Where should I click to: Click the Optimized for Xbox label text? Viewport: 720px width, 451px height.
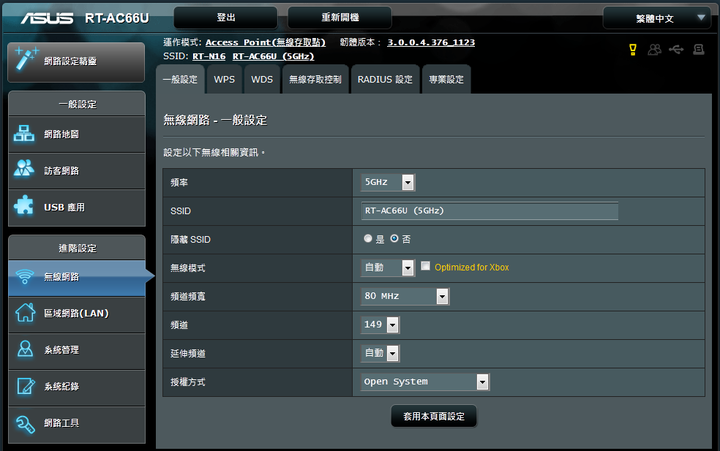coord(472,267)
